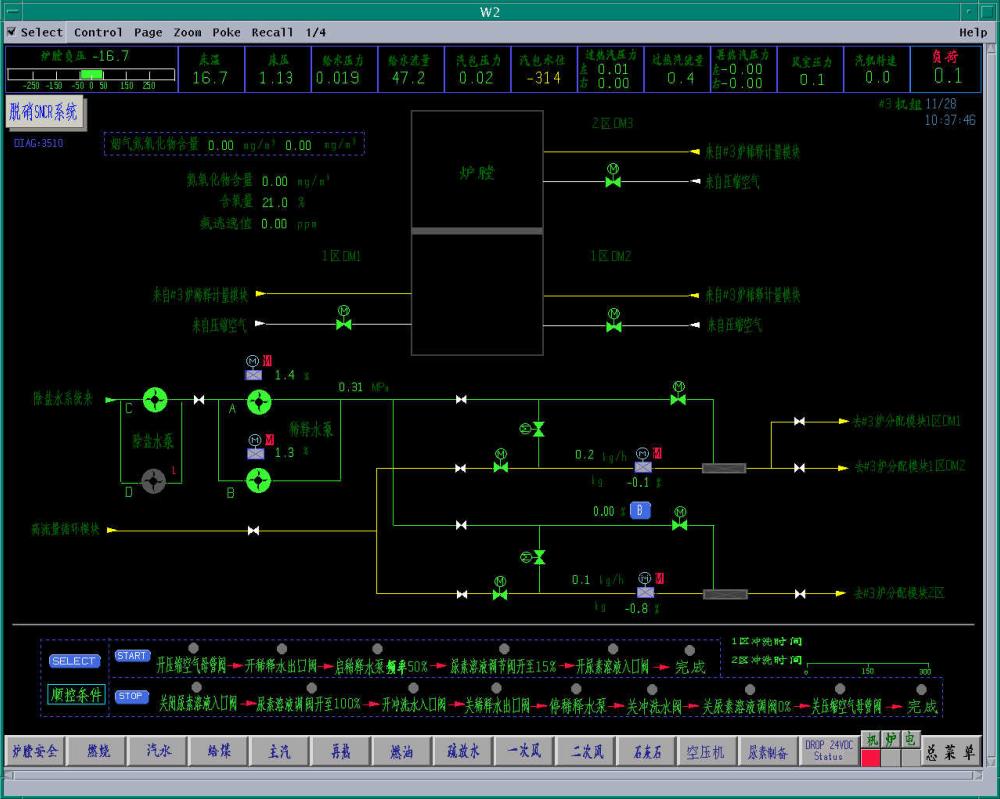The width and height of the screenshot is (1000, 799).
Task: Open the Control menu
Action: click(x=98, y=32)
